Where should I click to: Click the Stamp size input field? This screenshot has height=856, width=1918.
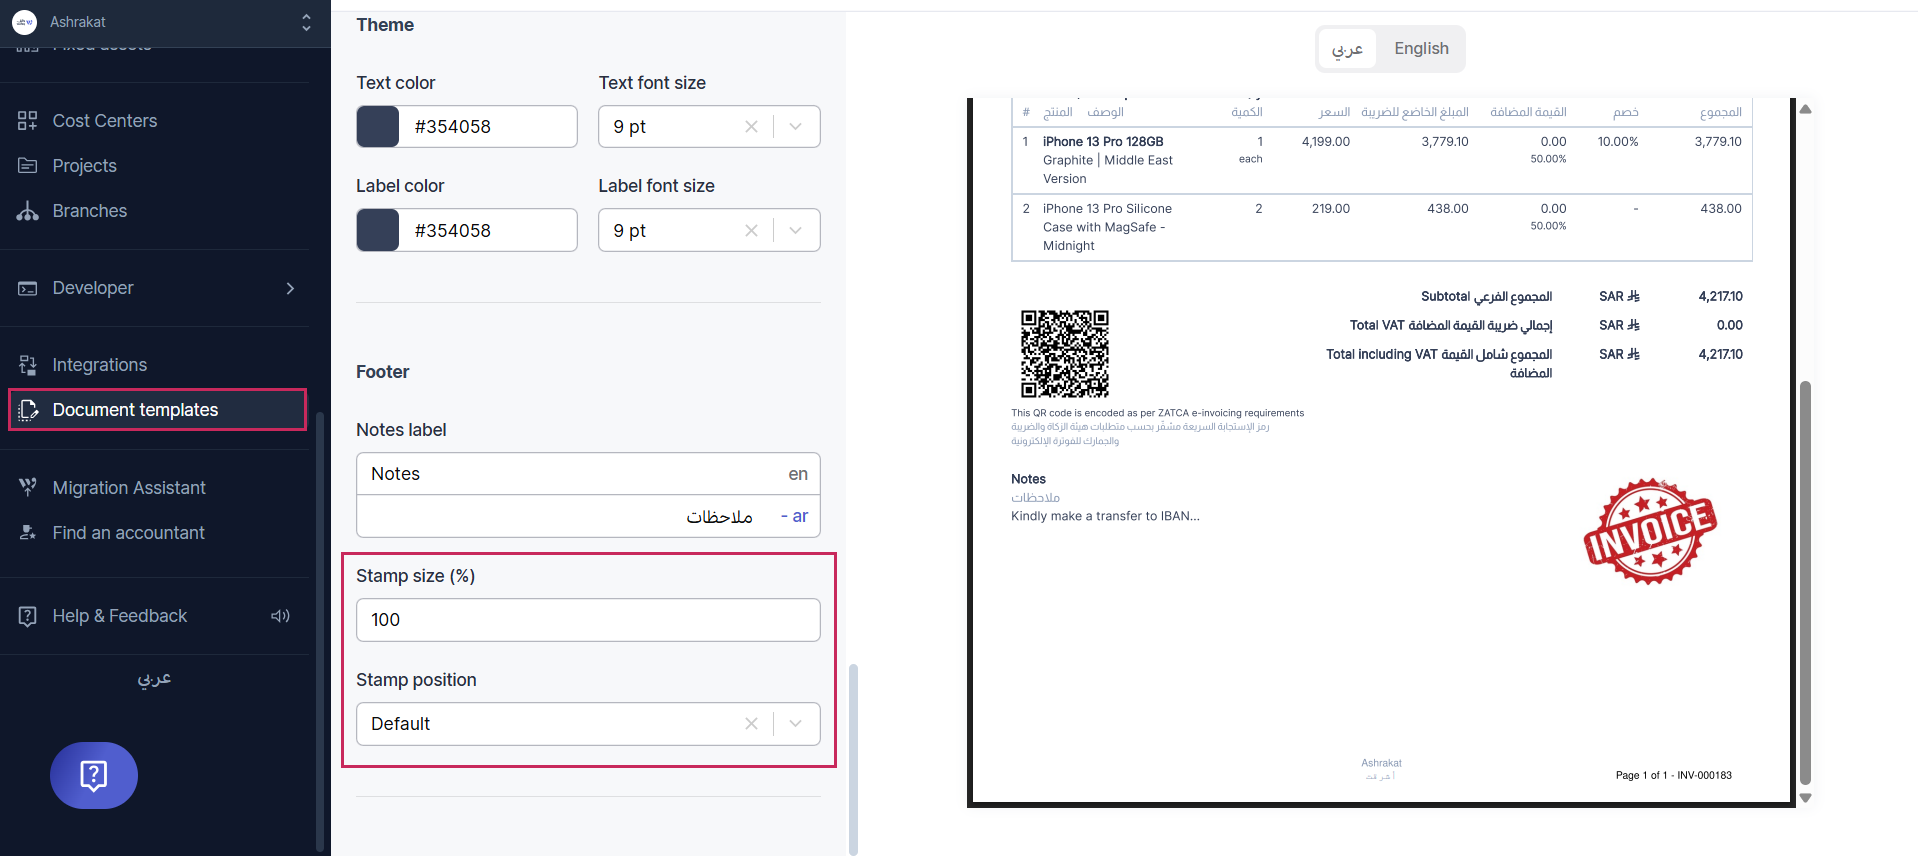pyautogui.click(x=588, y=620)
